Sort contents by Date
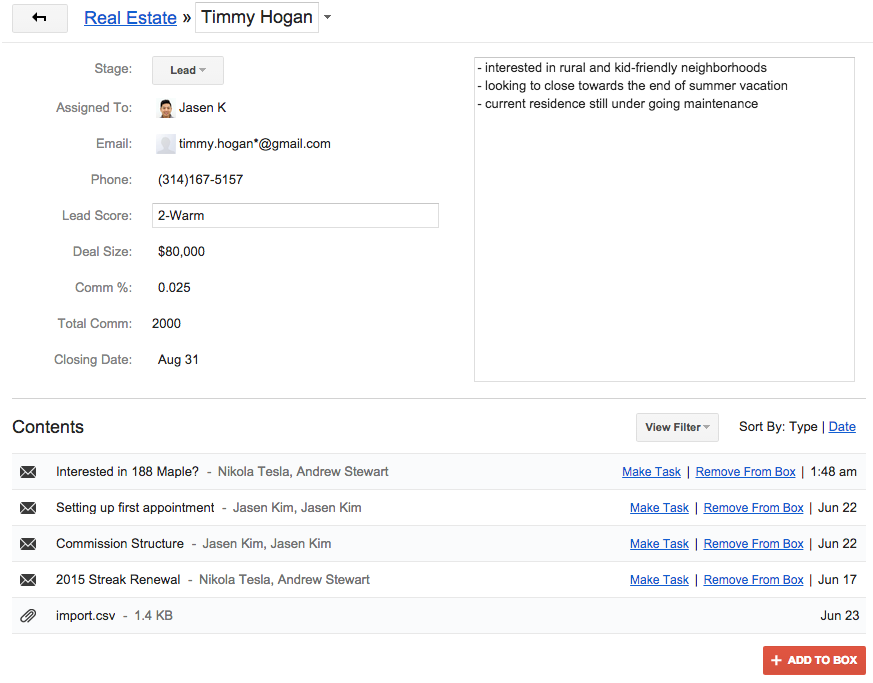873x683 pixels. 842,426
